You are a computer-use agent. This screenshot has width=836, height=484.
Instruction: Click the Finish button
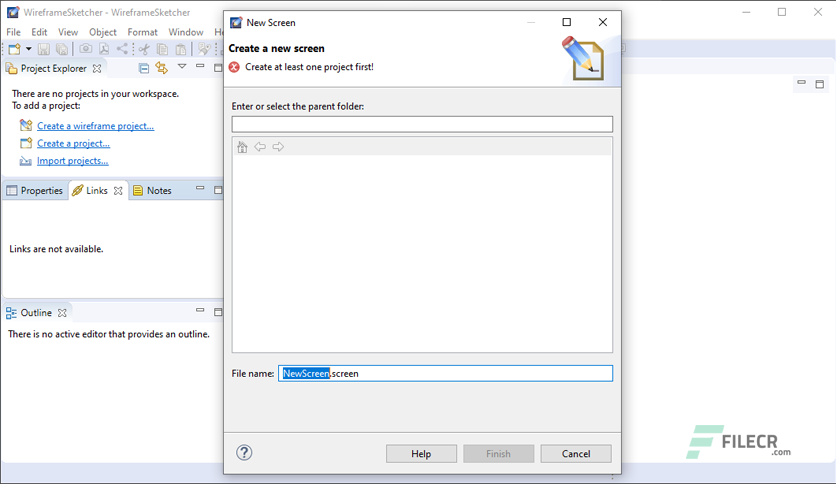click(499, 454)
